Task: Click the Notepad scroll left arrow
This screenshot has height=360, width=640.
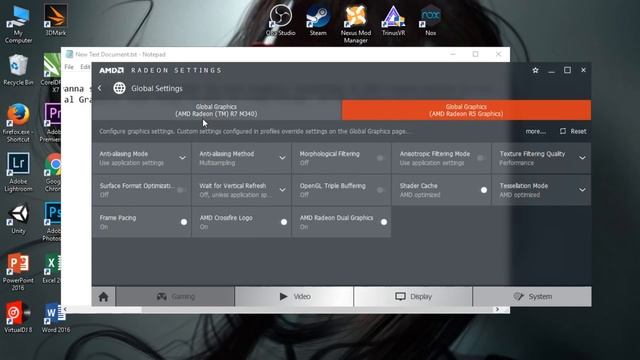Action: 65,309
